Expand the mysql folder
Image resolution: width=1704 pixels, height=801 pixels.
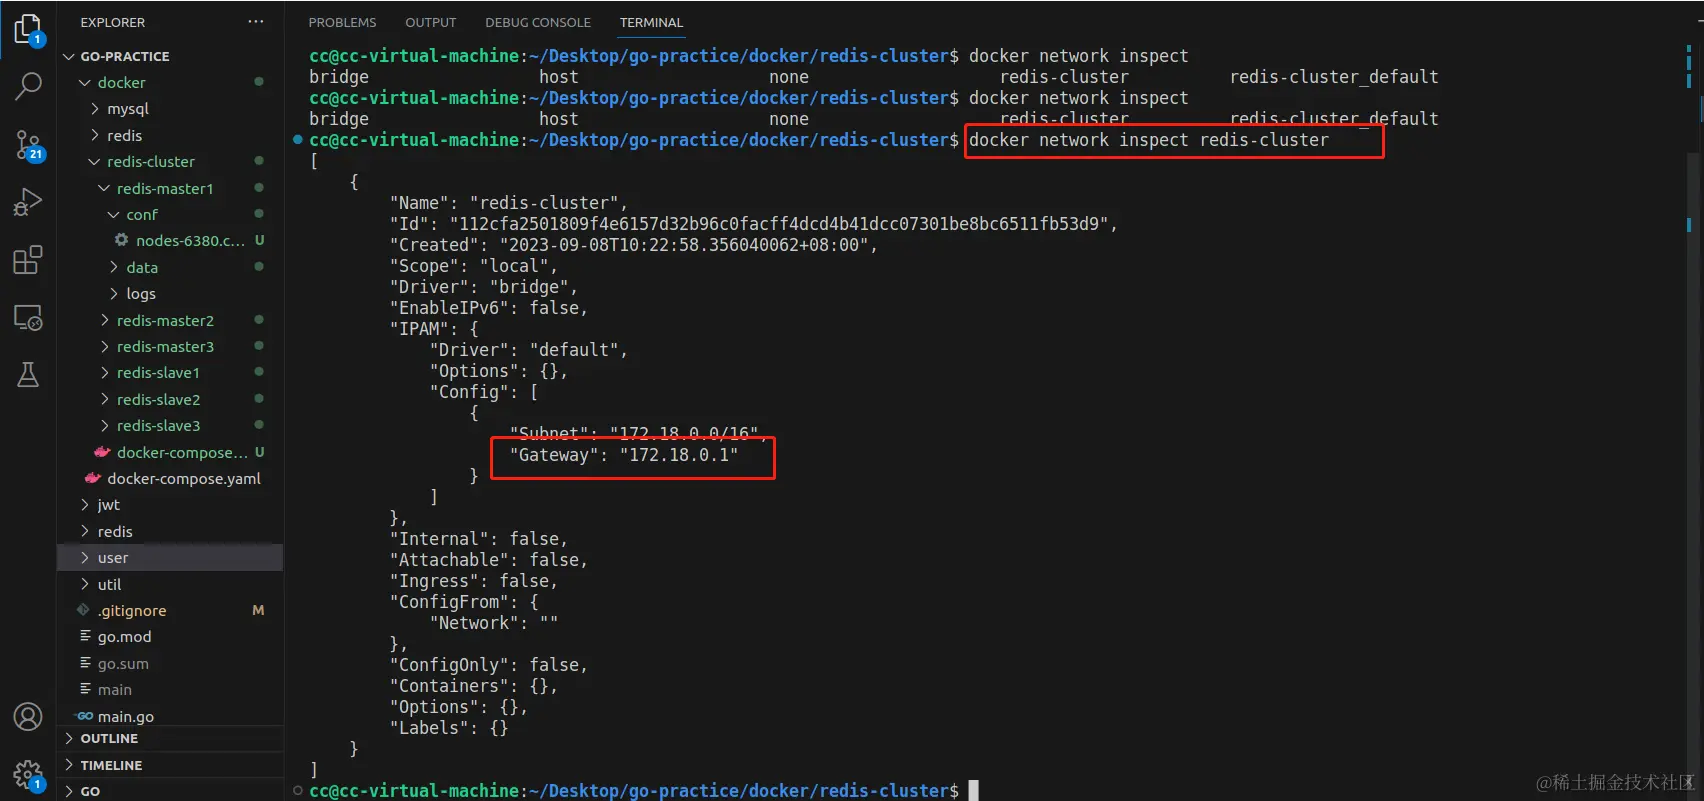(95, 108)
